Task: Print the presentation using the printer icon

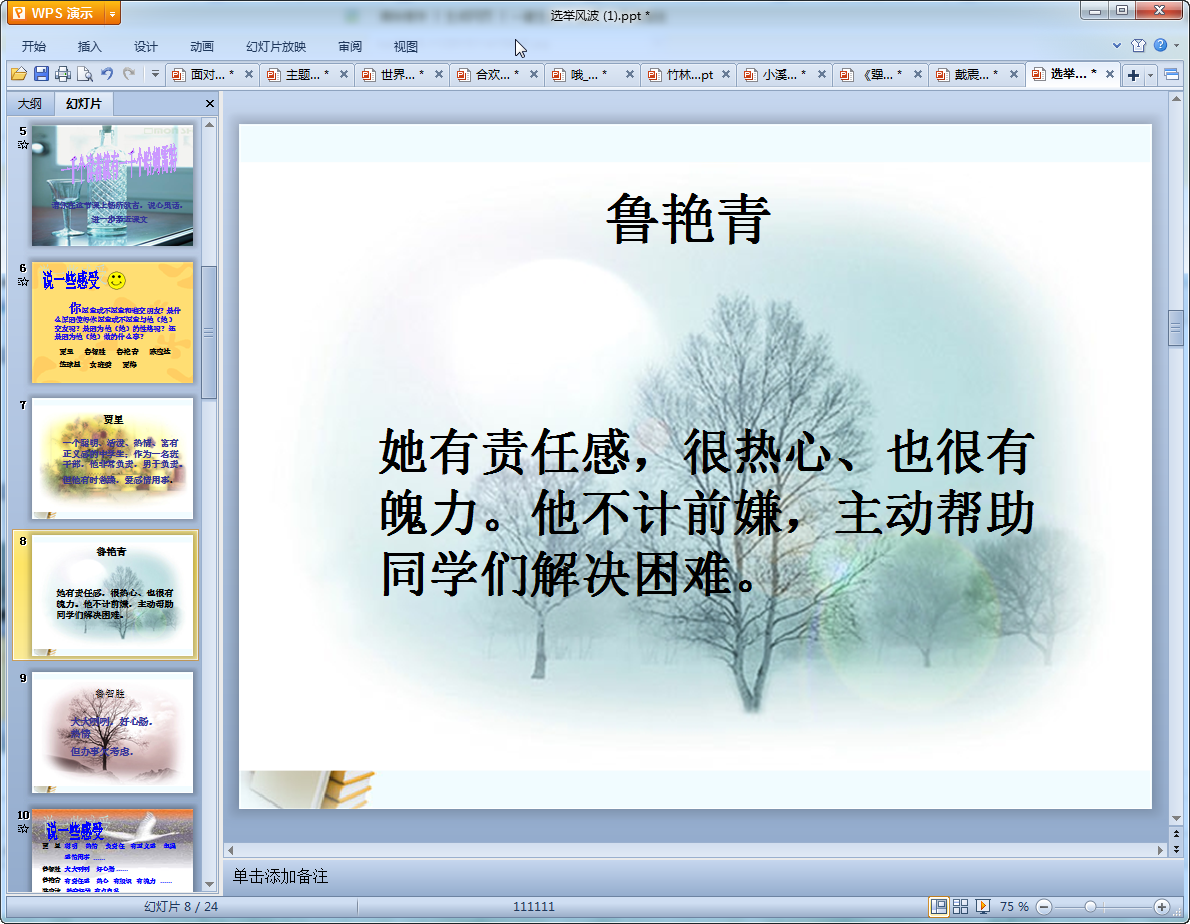Action: pyautogui.click(x=63, y=74)
